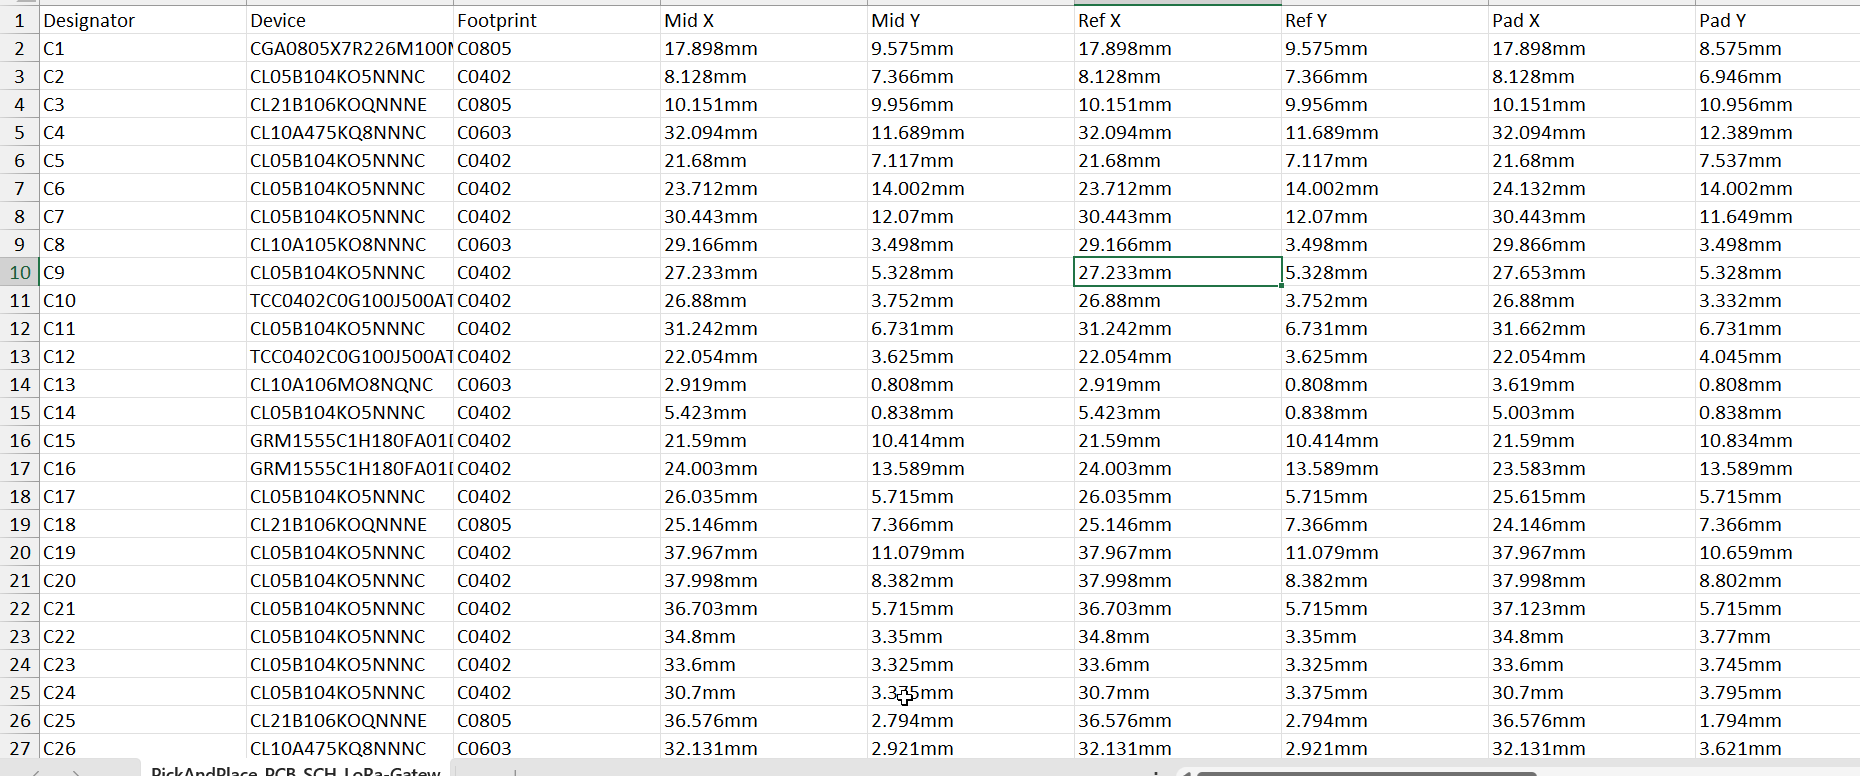The height and width of the screenshot is (776, 1860).
Task: Click Pad X value 37.123mm for C21
Action: (x=1591, y=608)
